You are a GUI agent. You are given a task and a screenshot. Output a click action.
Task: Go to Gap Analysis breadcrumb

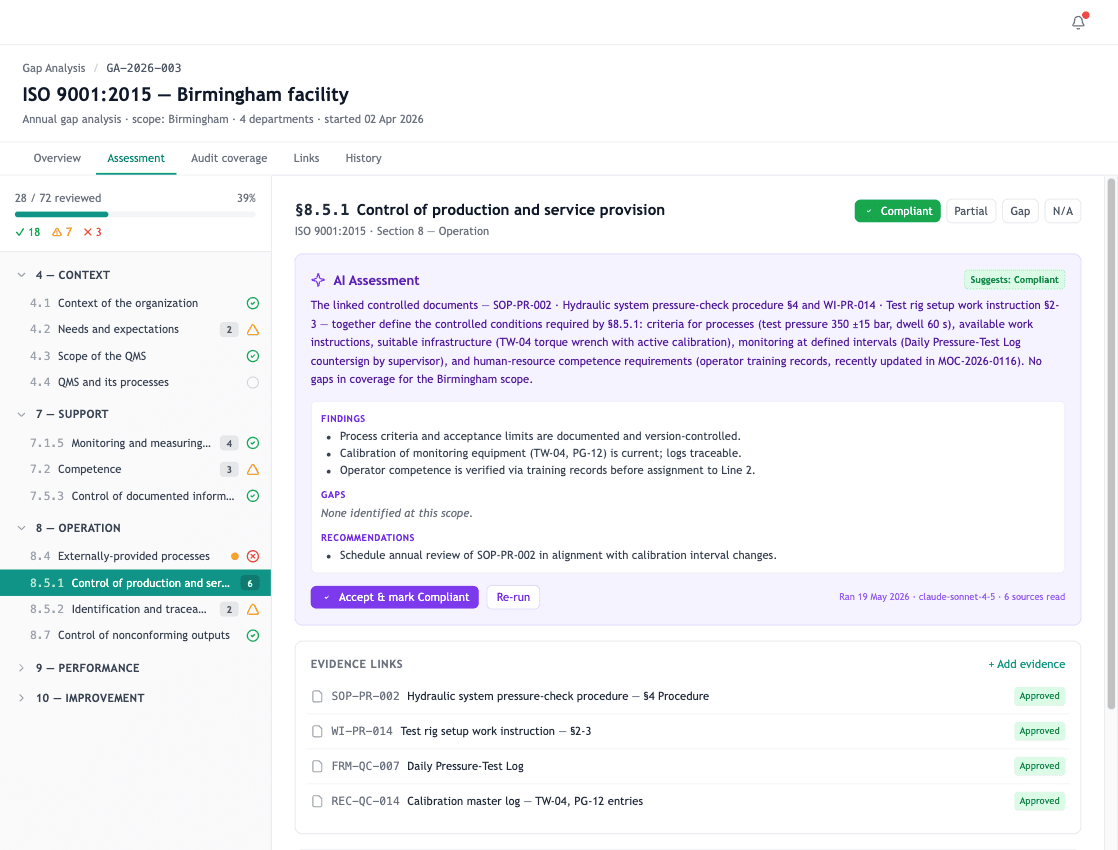coord(53,68)
